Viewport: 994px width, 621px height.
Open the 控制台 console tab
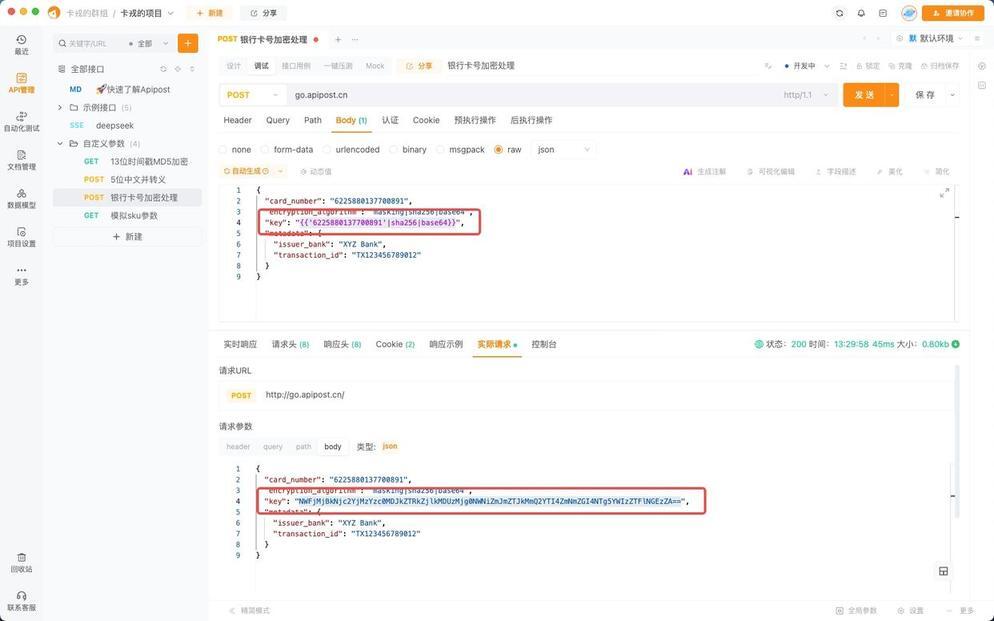coord(544,344)
